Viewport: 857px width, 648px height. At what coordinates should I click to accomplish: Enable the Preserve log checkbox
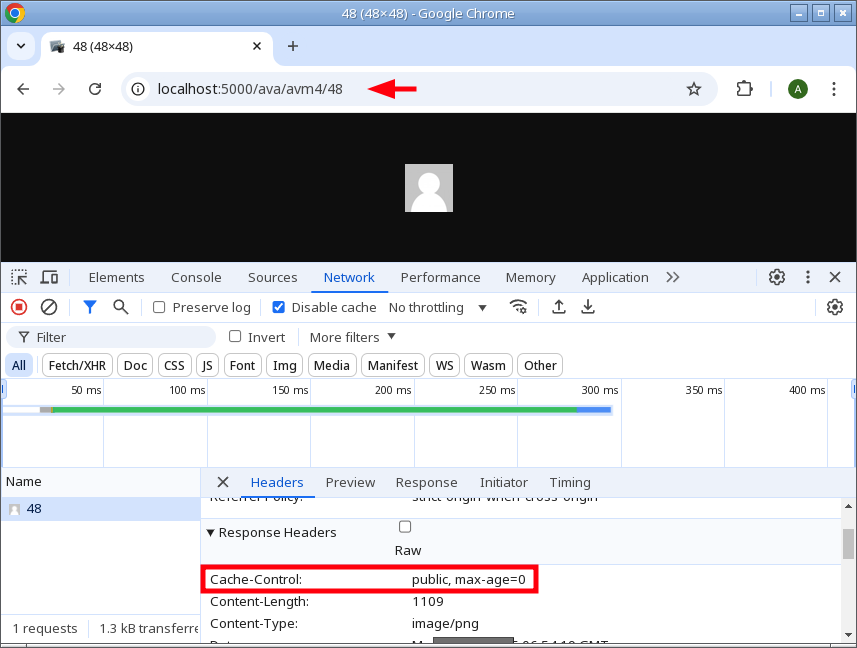159,308
